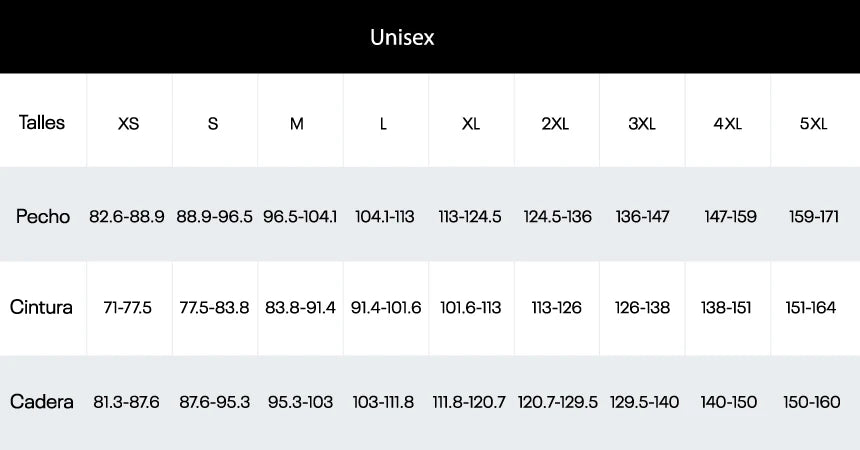860x450 pixels.
Task: Select Pecho value 82.6-88.9
Action: click(127, 217)
